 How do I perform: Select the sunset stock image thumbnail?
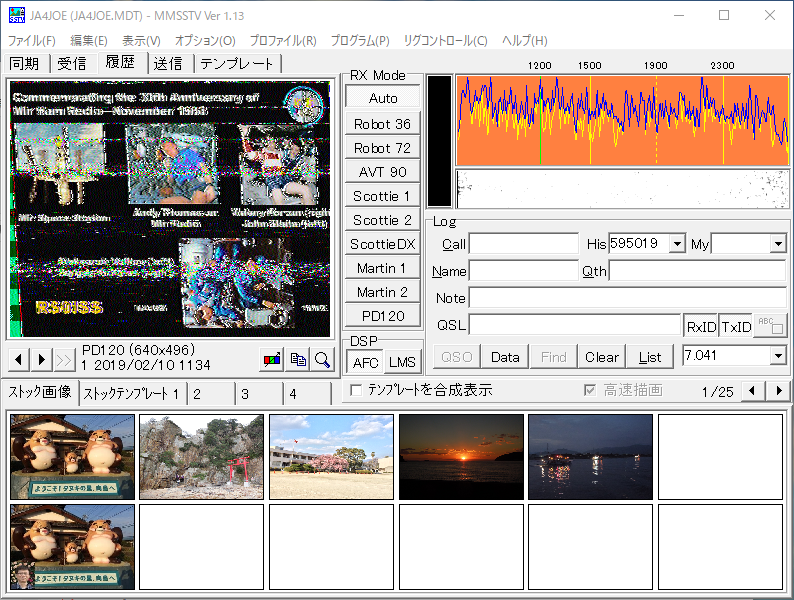[x=461, y=457]
